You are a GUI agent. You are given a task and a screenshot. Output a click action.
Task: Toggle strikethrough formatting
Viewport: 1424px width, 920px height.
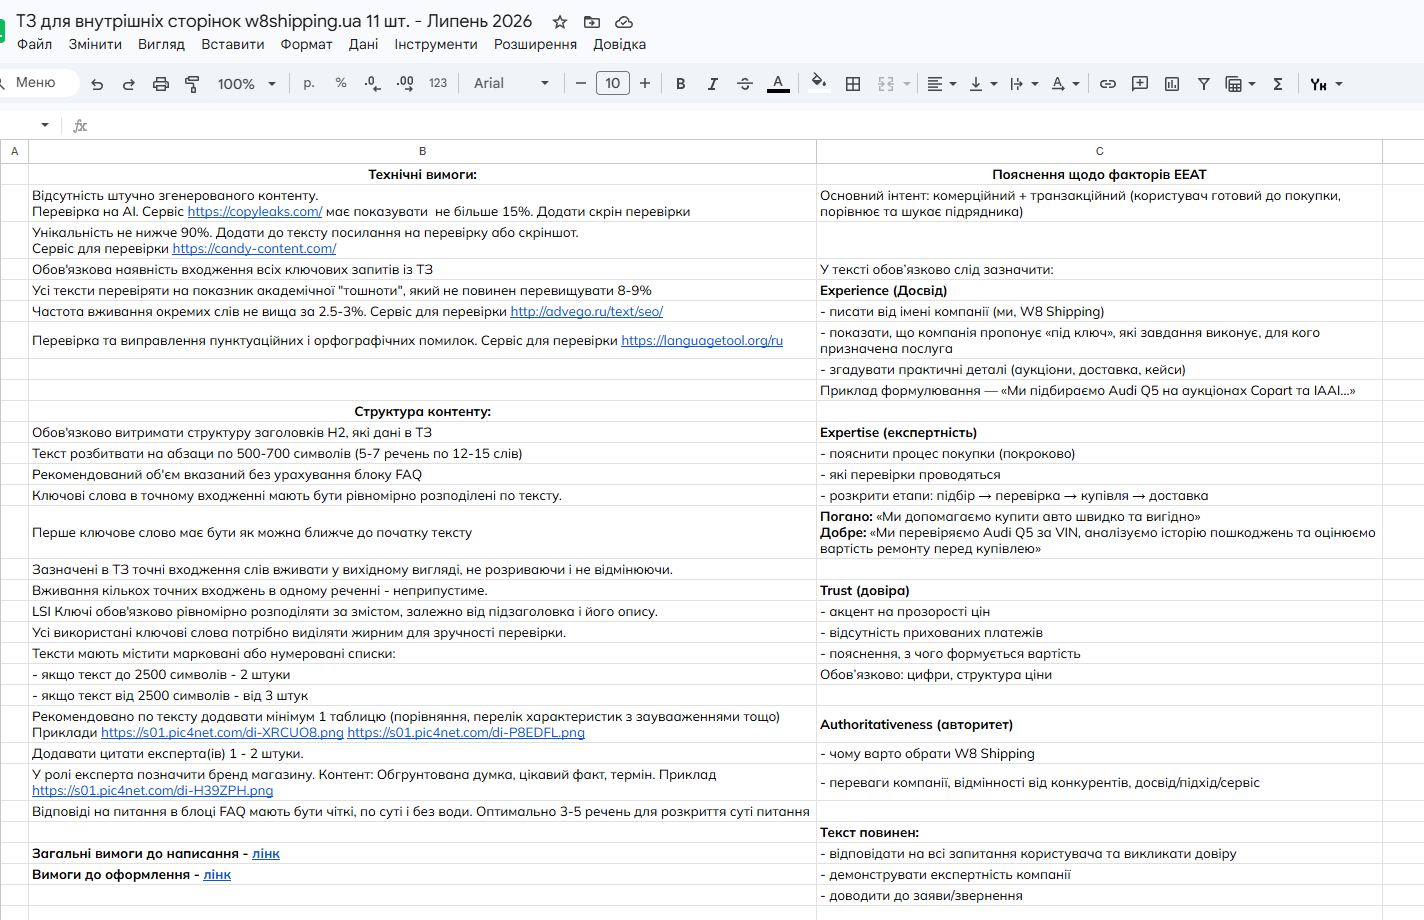tap(745, 84)
